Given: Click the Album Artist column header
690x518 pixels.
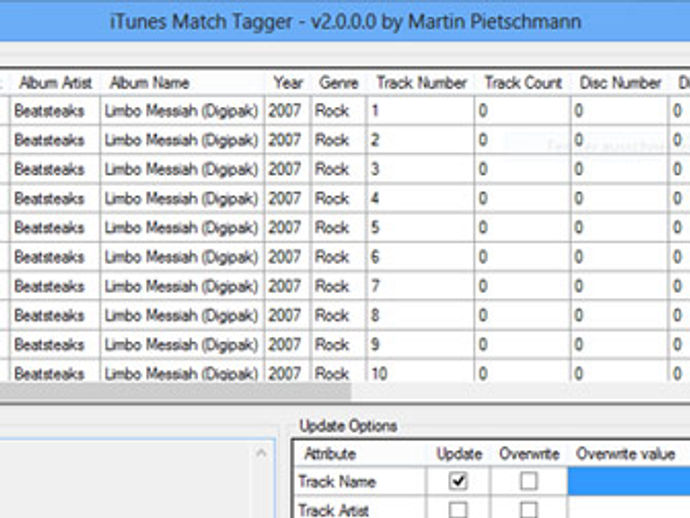Looking at the screenshot, I should [55, 82].
